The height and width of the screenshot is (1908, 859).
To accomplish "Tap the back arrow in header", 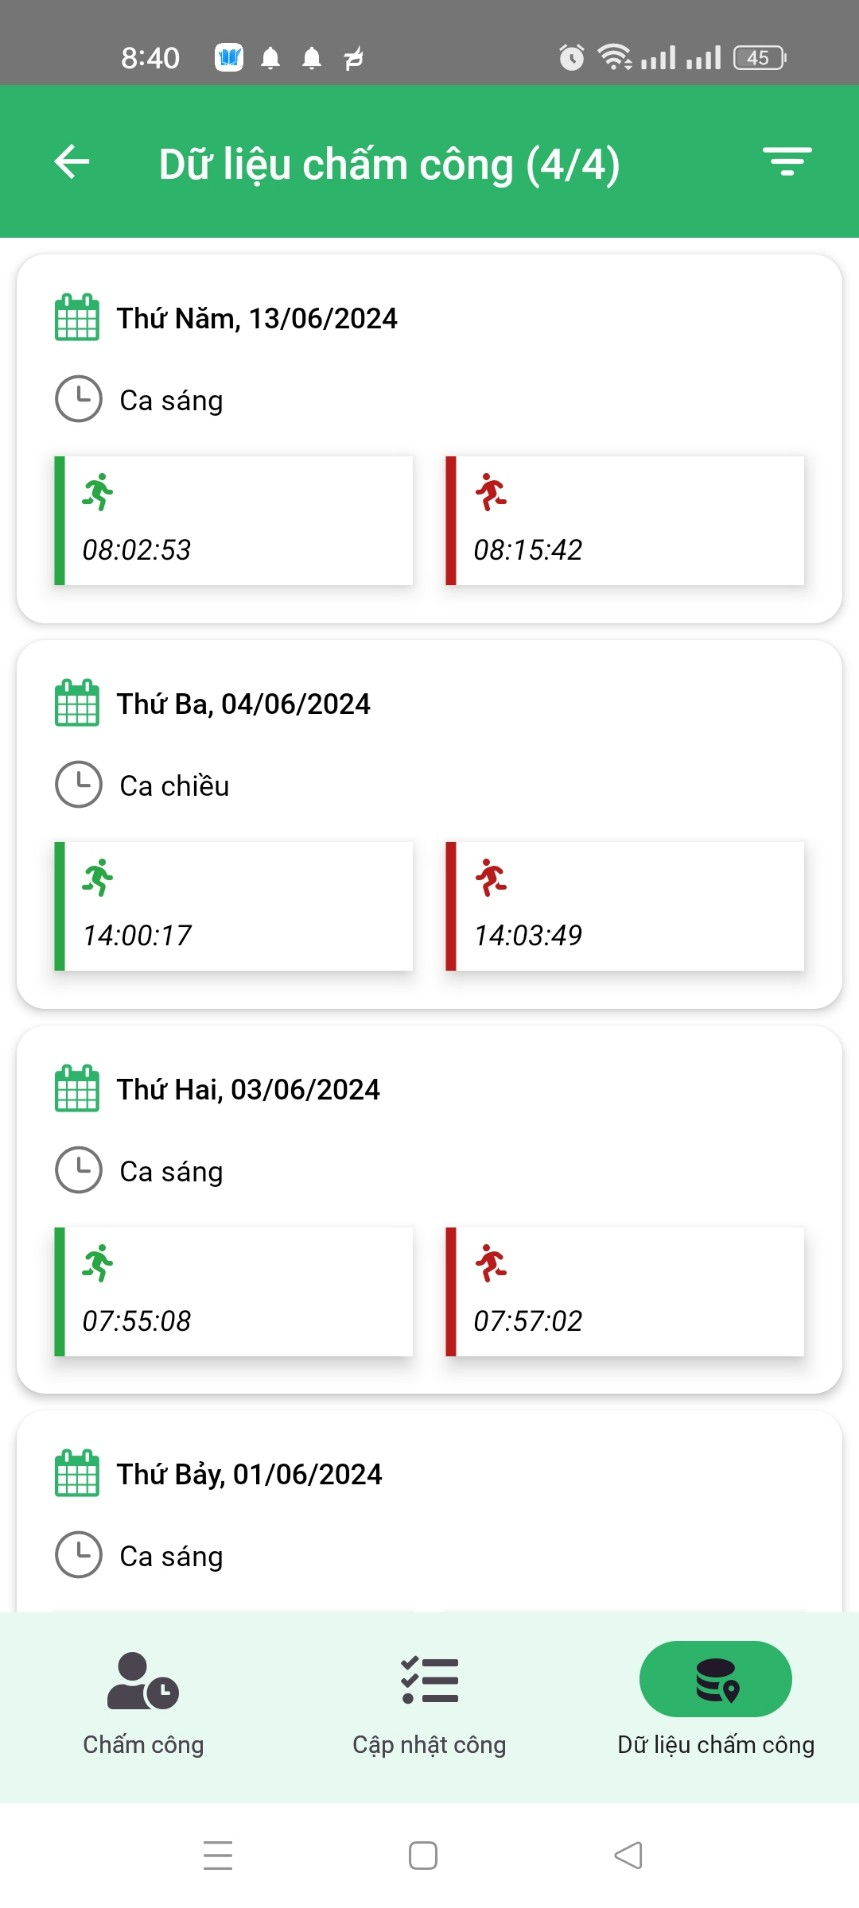I will click(x=72, y=162).
